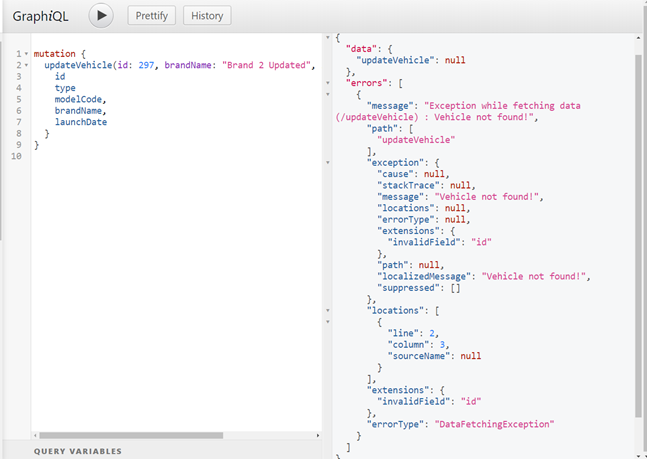Click the up arrow of the response scrollbar
The height and width of the screenshot is (459, 647).
640,37
